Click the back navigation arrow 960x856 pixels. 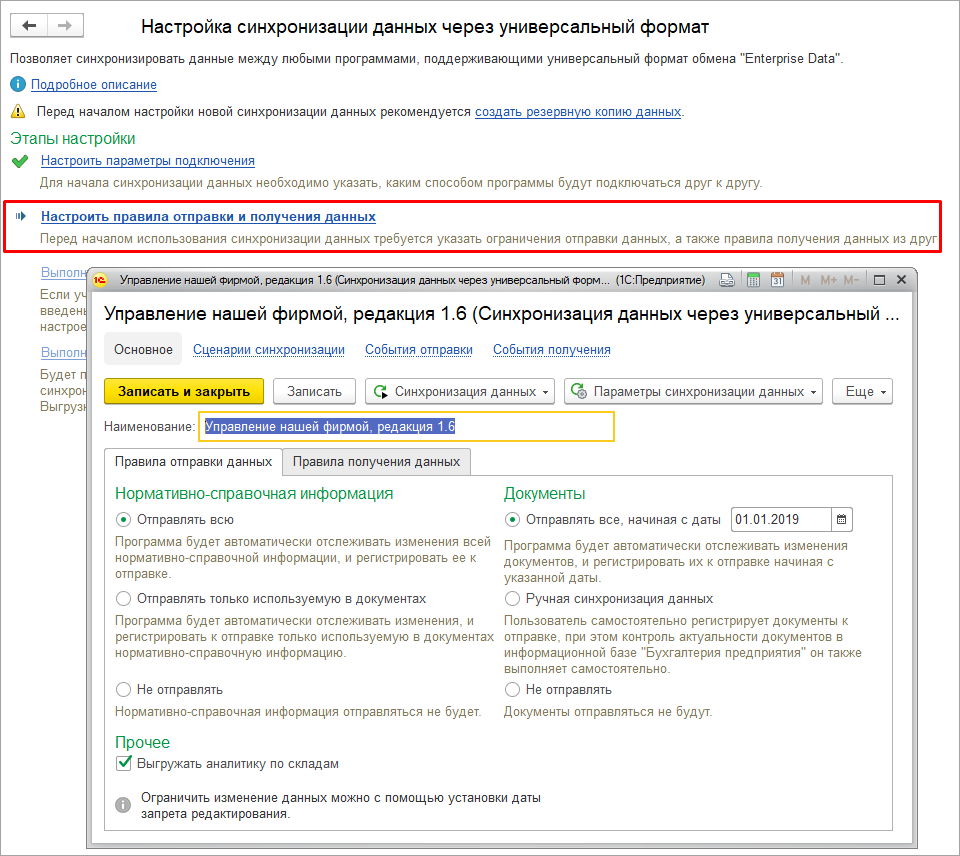30,25
